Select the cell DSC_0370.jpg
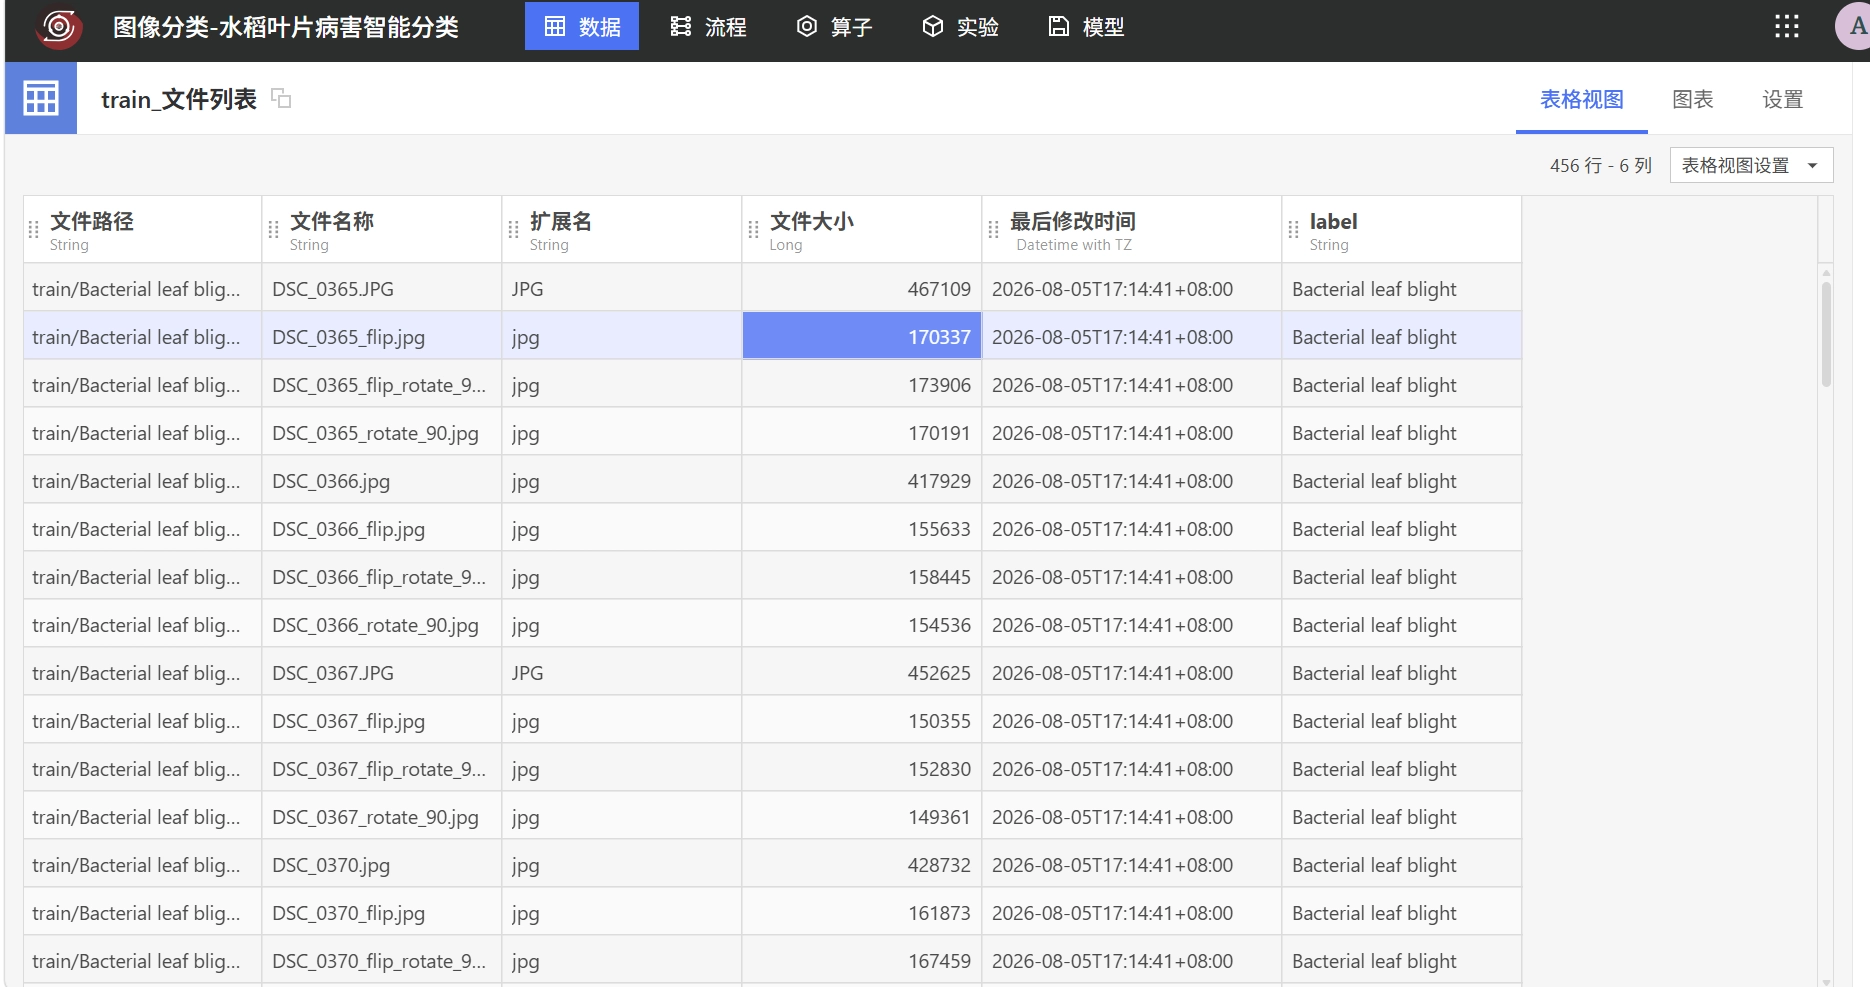 pos(382,865)
